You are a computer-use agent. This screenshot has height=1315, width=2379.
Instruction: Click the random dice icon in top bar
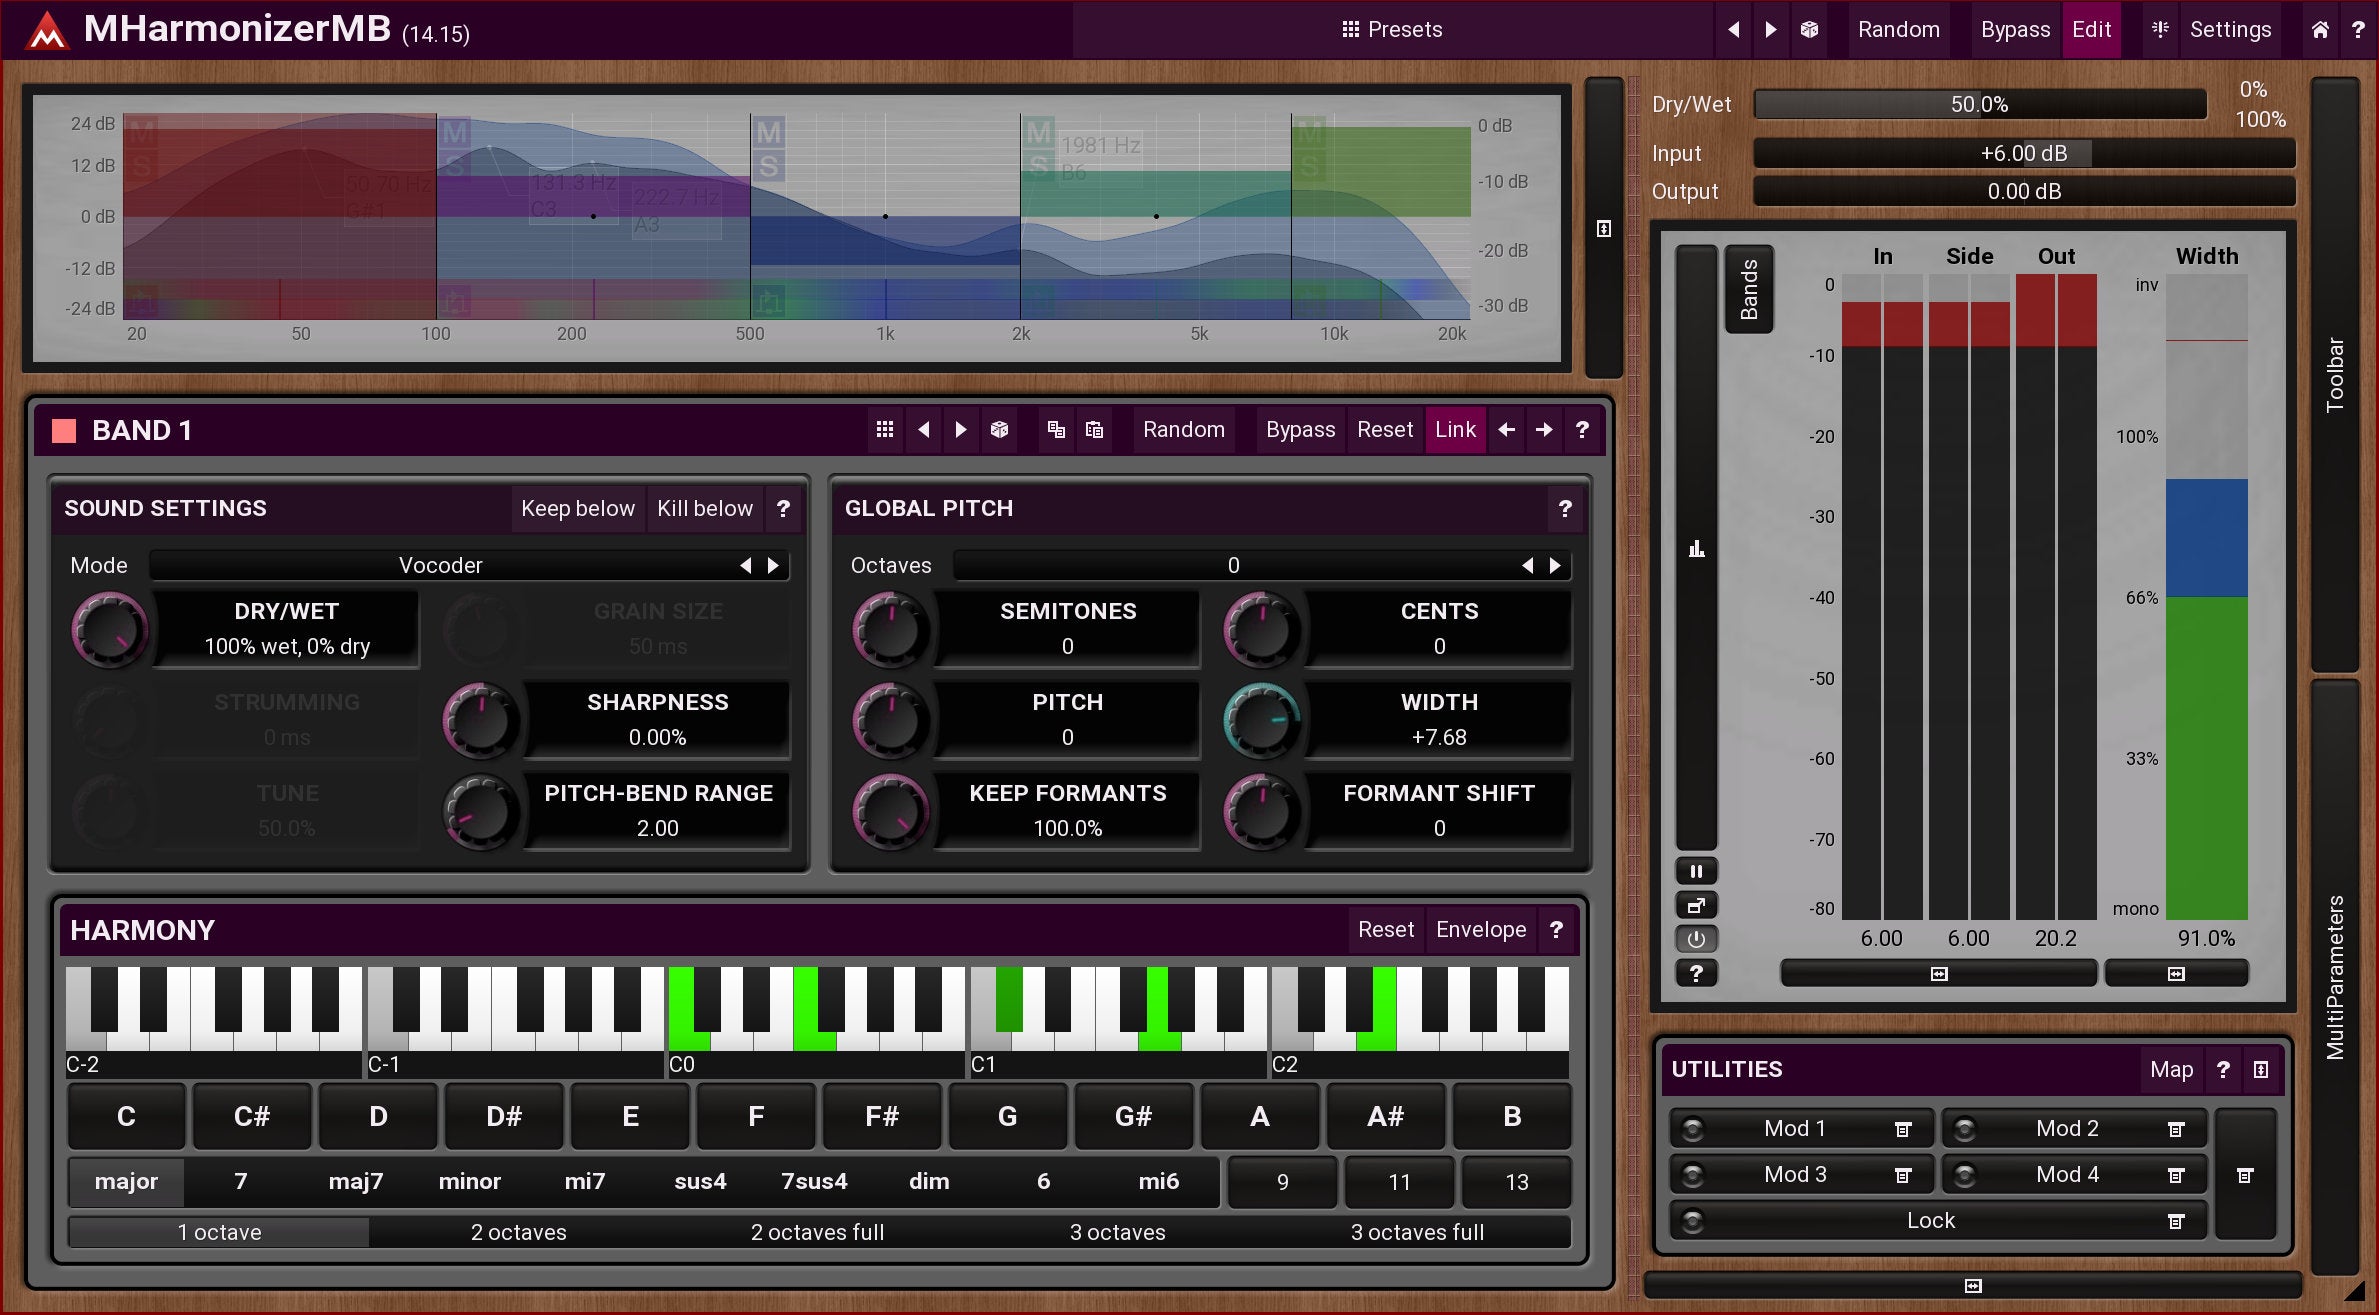(1809, 30)
